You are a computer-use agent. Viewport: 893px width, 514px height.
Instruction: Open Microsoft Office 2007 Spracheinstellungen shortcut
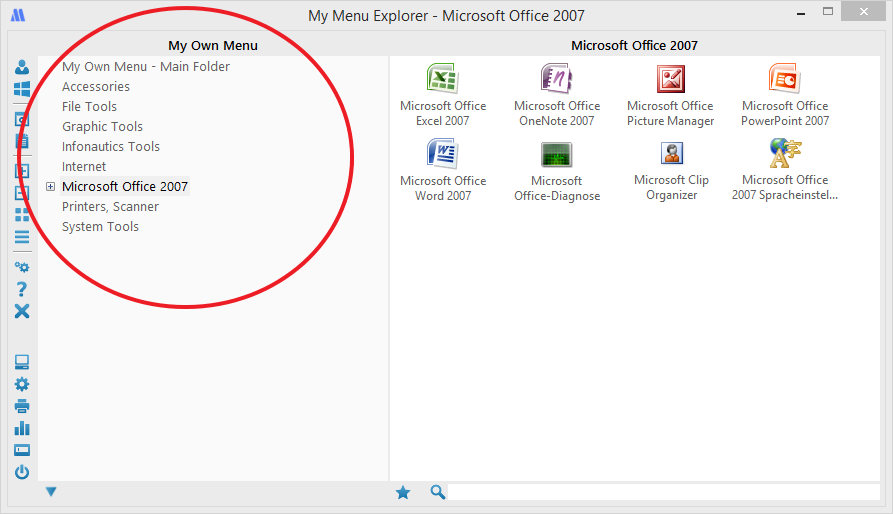click(785, 170)
